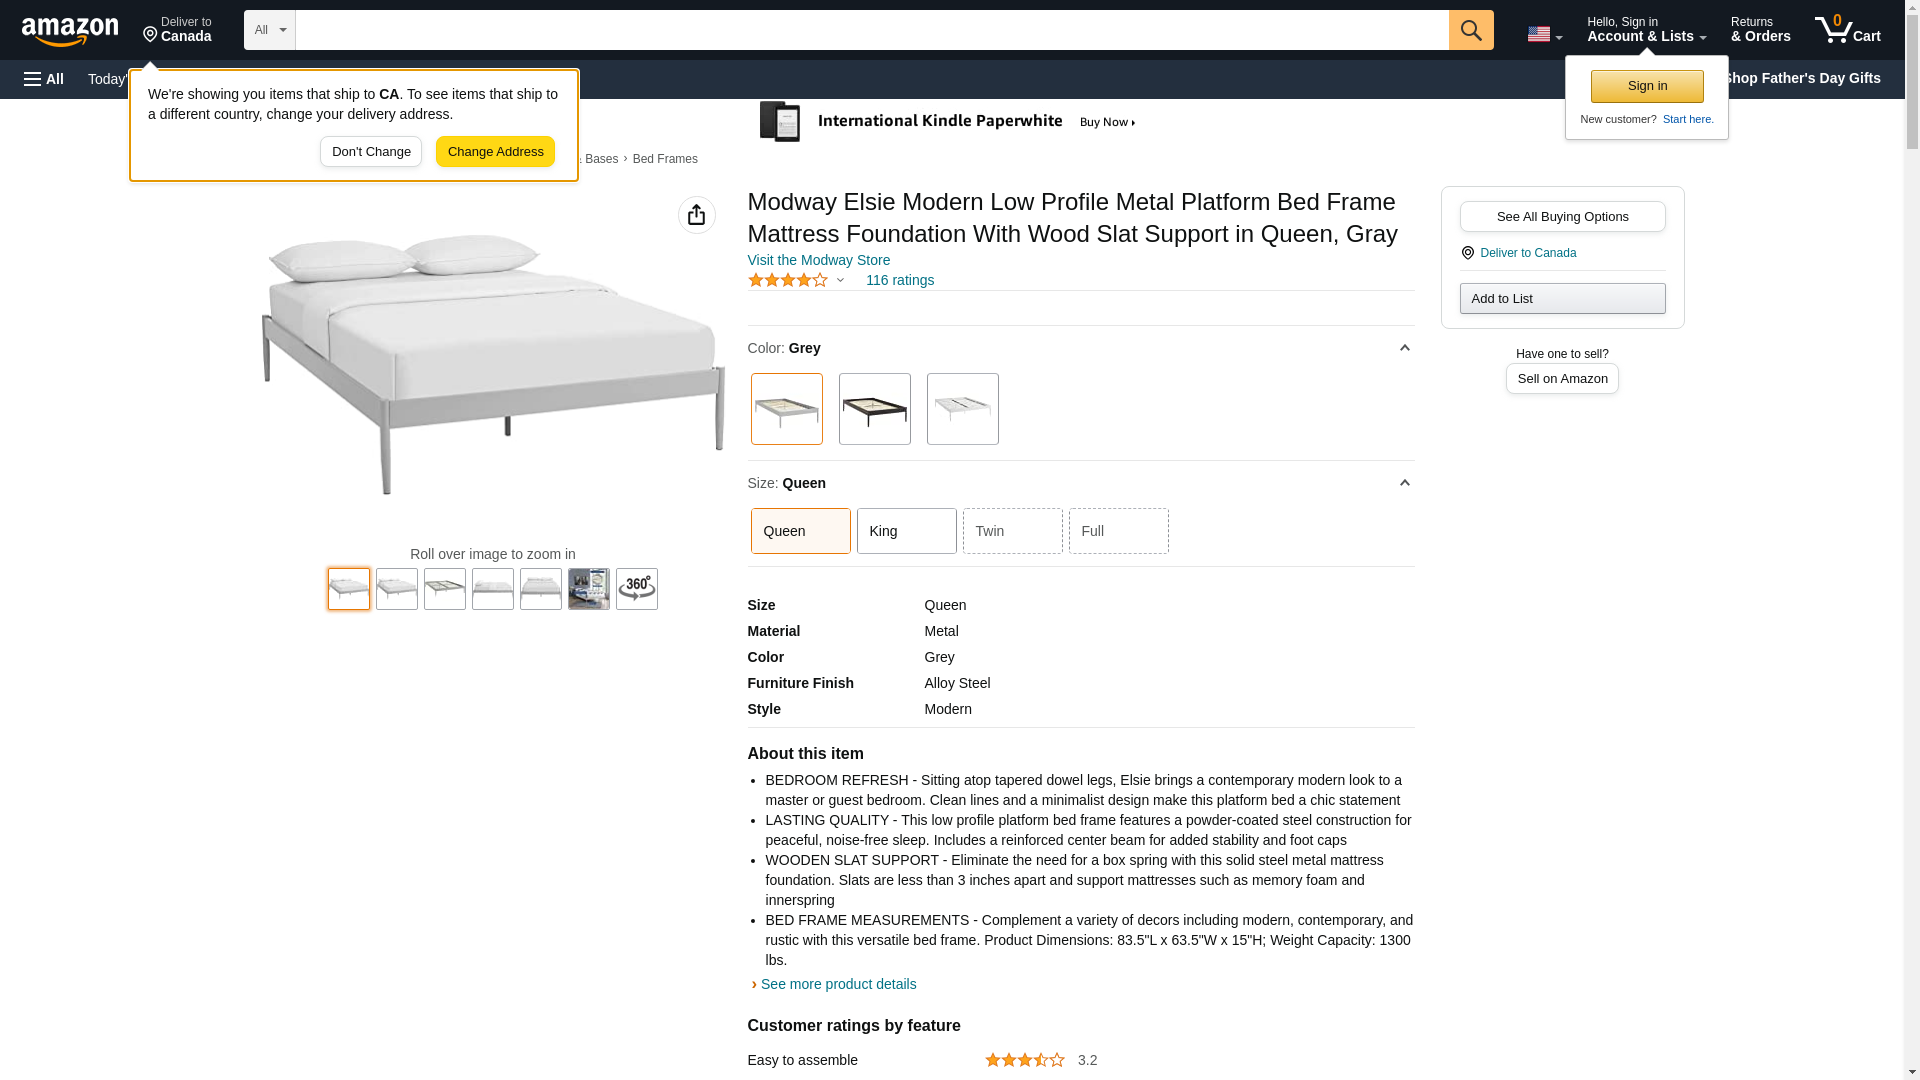
Task: Click the US flag language selector
Action: coord(1543,34)
